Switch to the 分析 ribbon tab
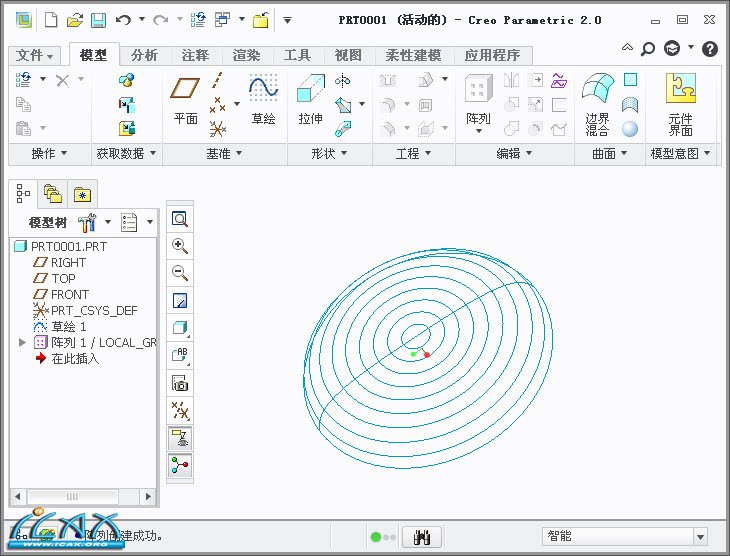The height and width of the screenshot is (556, 730). pos(144,55)
